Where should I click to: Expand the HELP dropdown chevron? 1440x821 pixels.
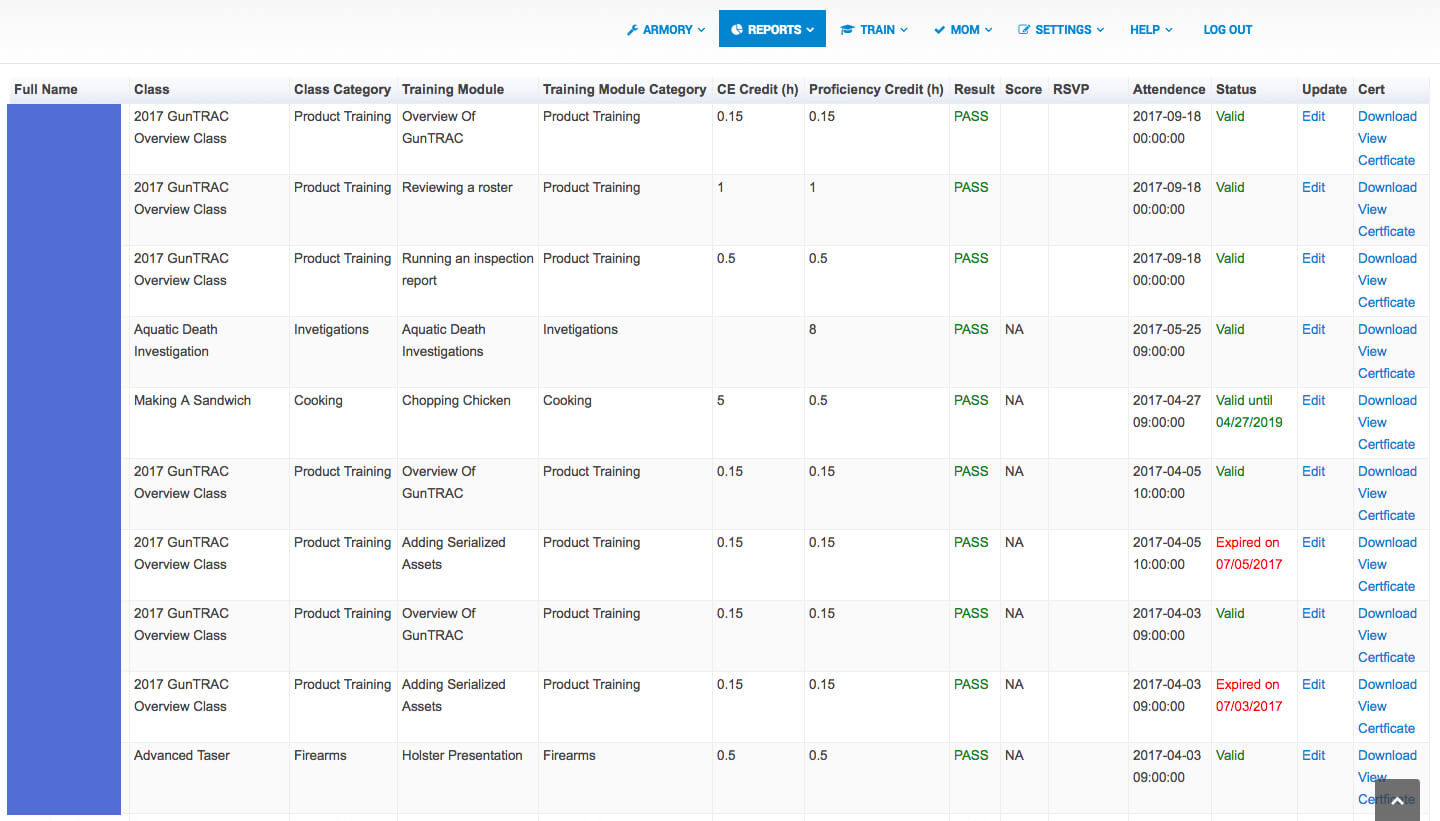point(1169,30)
